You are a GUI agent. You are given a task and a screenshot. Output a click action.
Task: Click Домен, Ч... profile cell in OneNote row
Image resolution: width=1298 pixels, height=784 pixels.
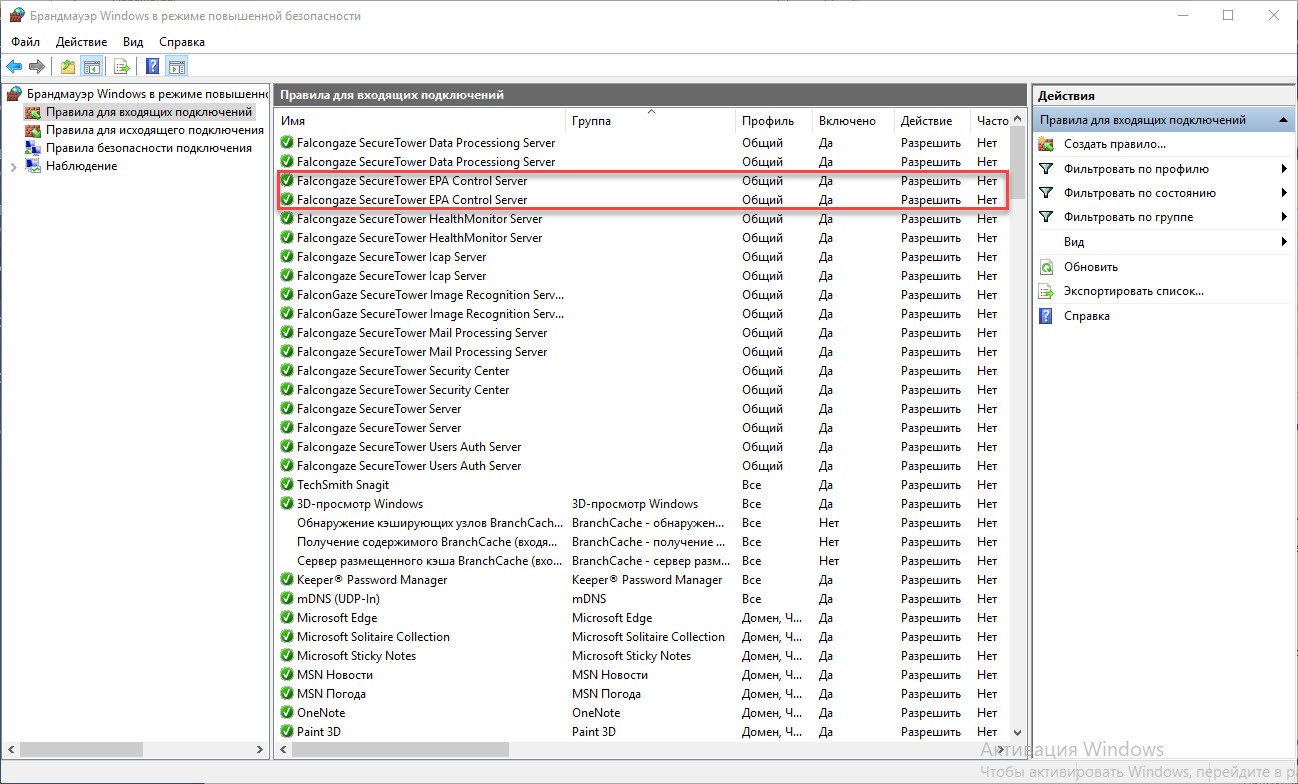coord(772,713)
